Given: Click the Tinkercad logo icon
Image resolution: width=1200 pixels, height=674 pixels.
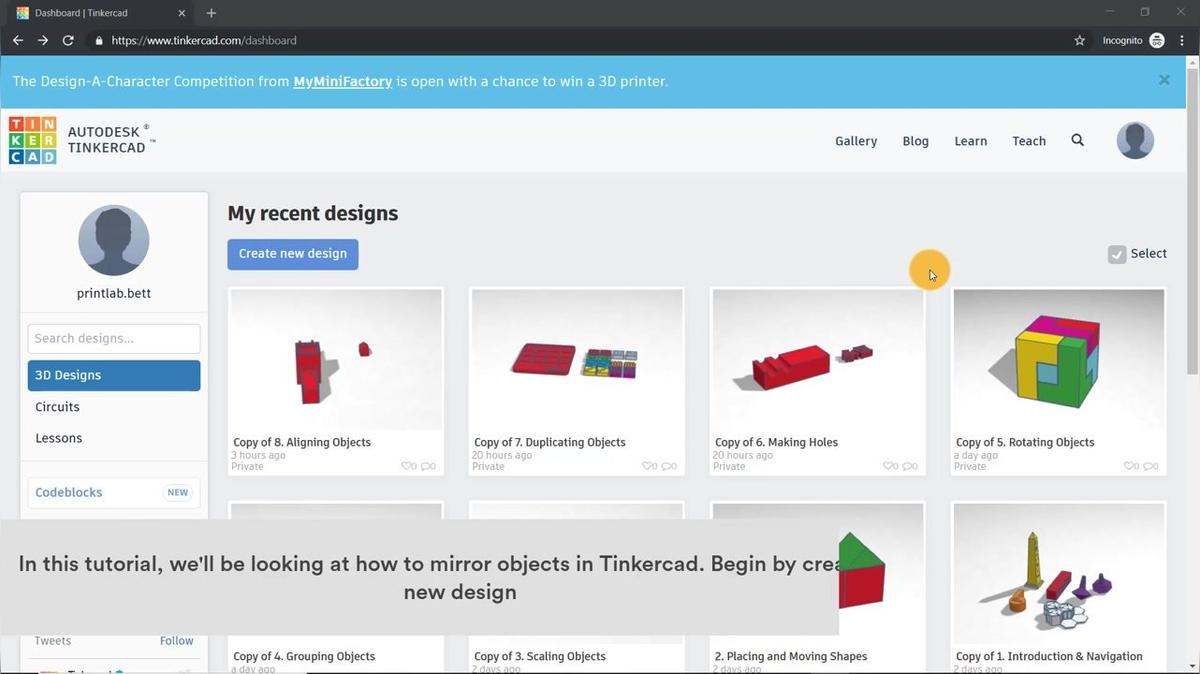Looking at the screenshot, I should click(32, 140).
